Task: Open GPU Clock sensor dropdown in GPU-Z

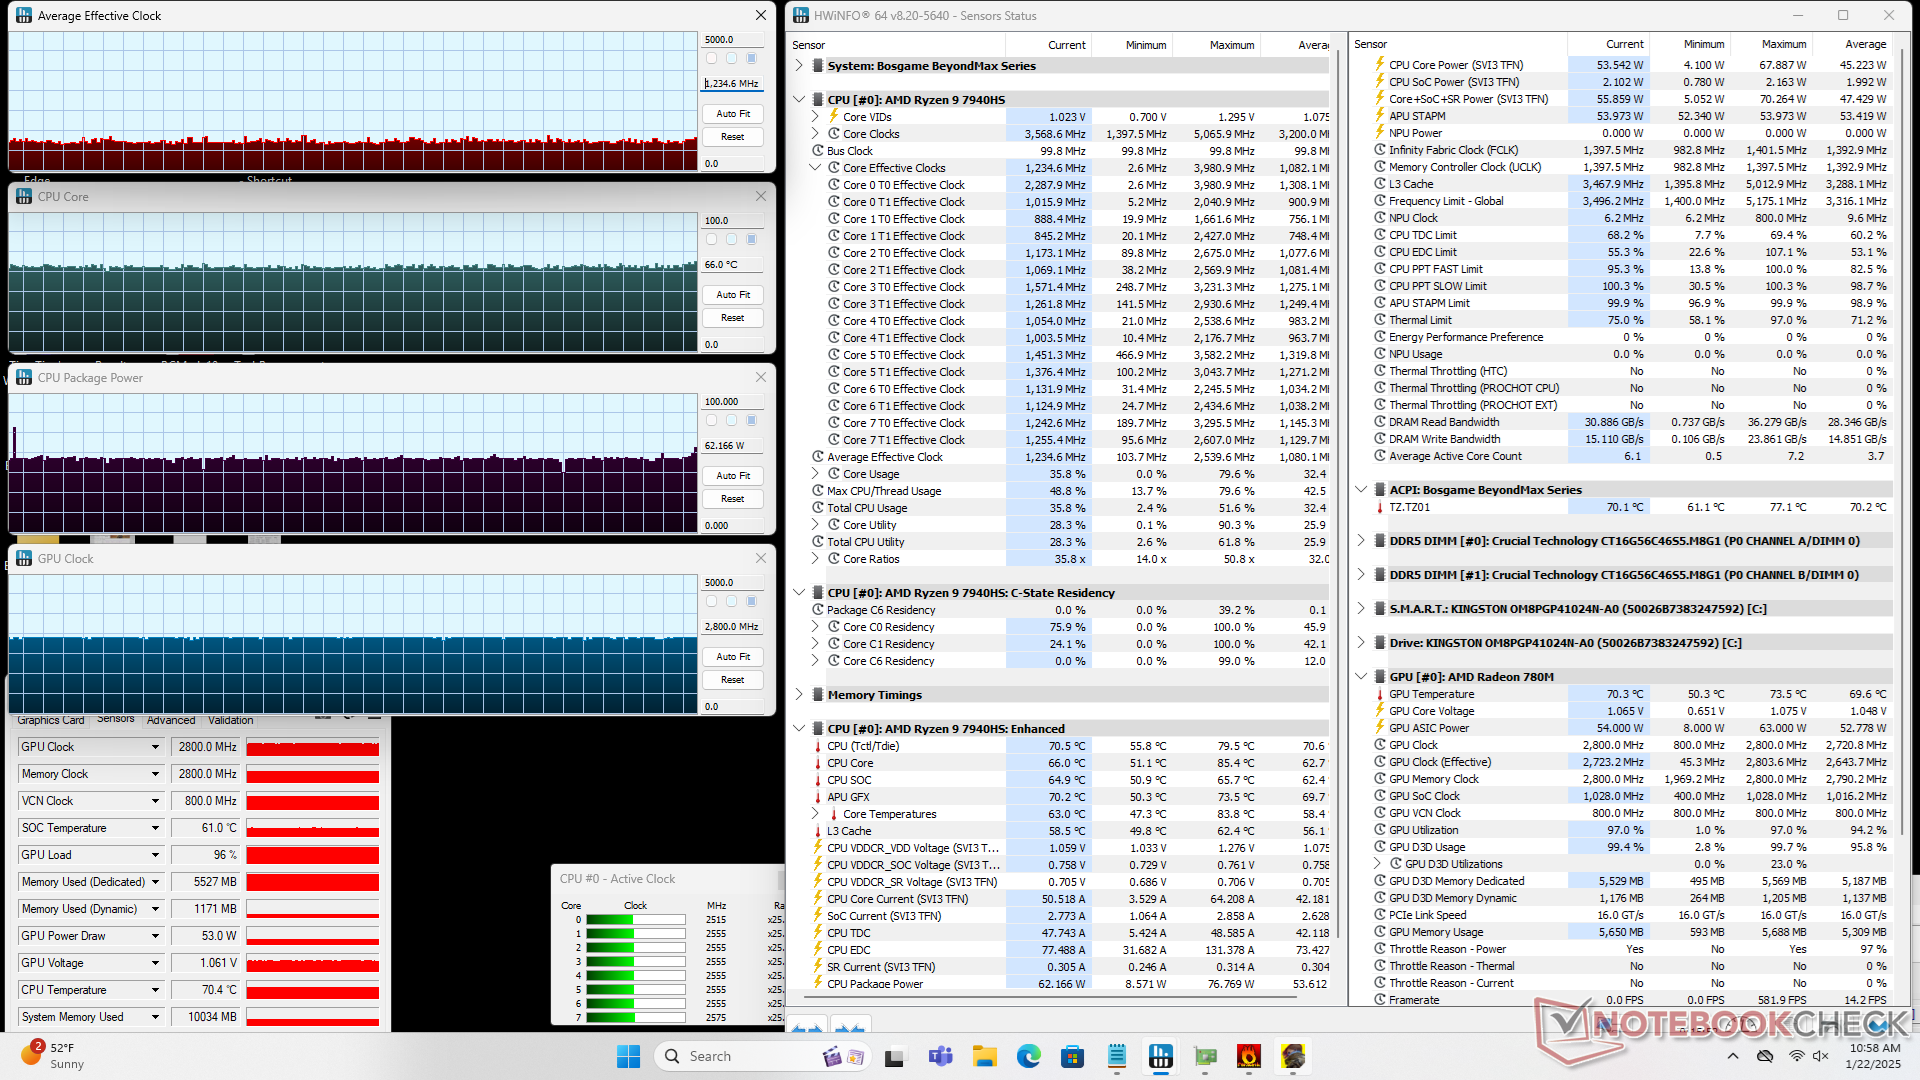Action: pos(155,747)
